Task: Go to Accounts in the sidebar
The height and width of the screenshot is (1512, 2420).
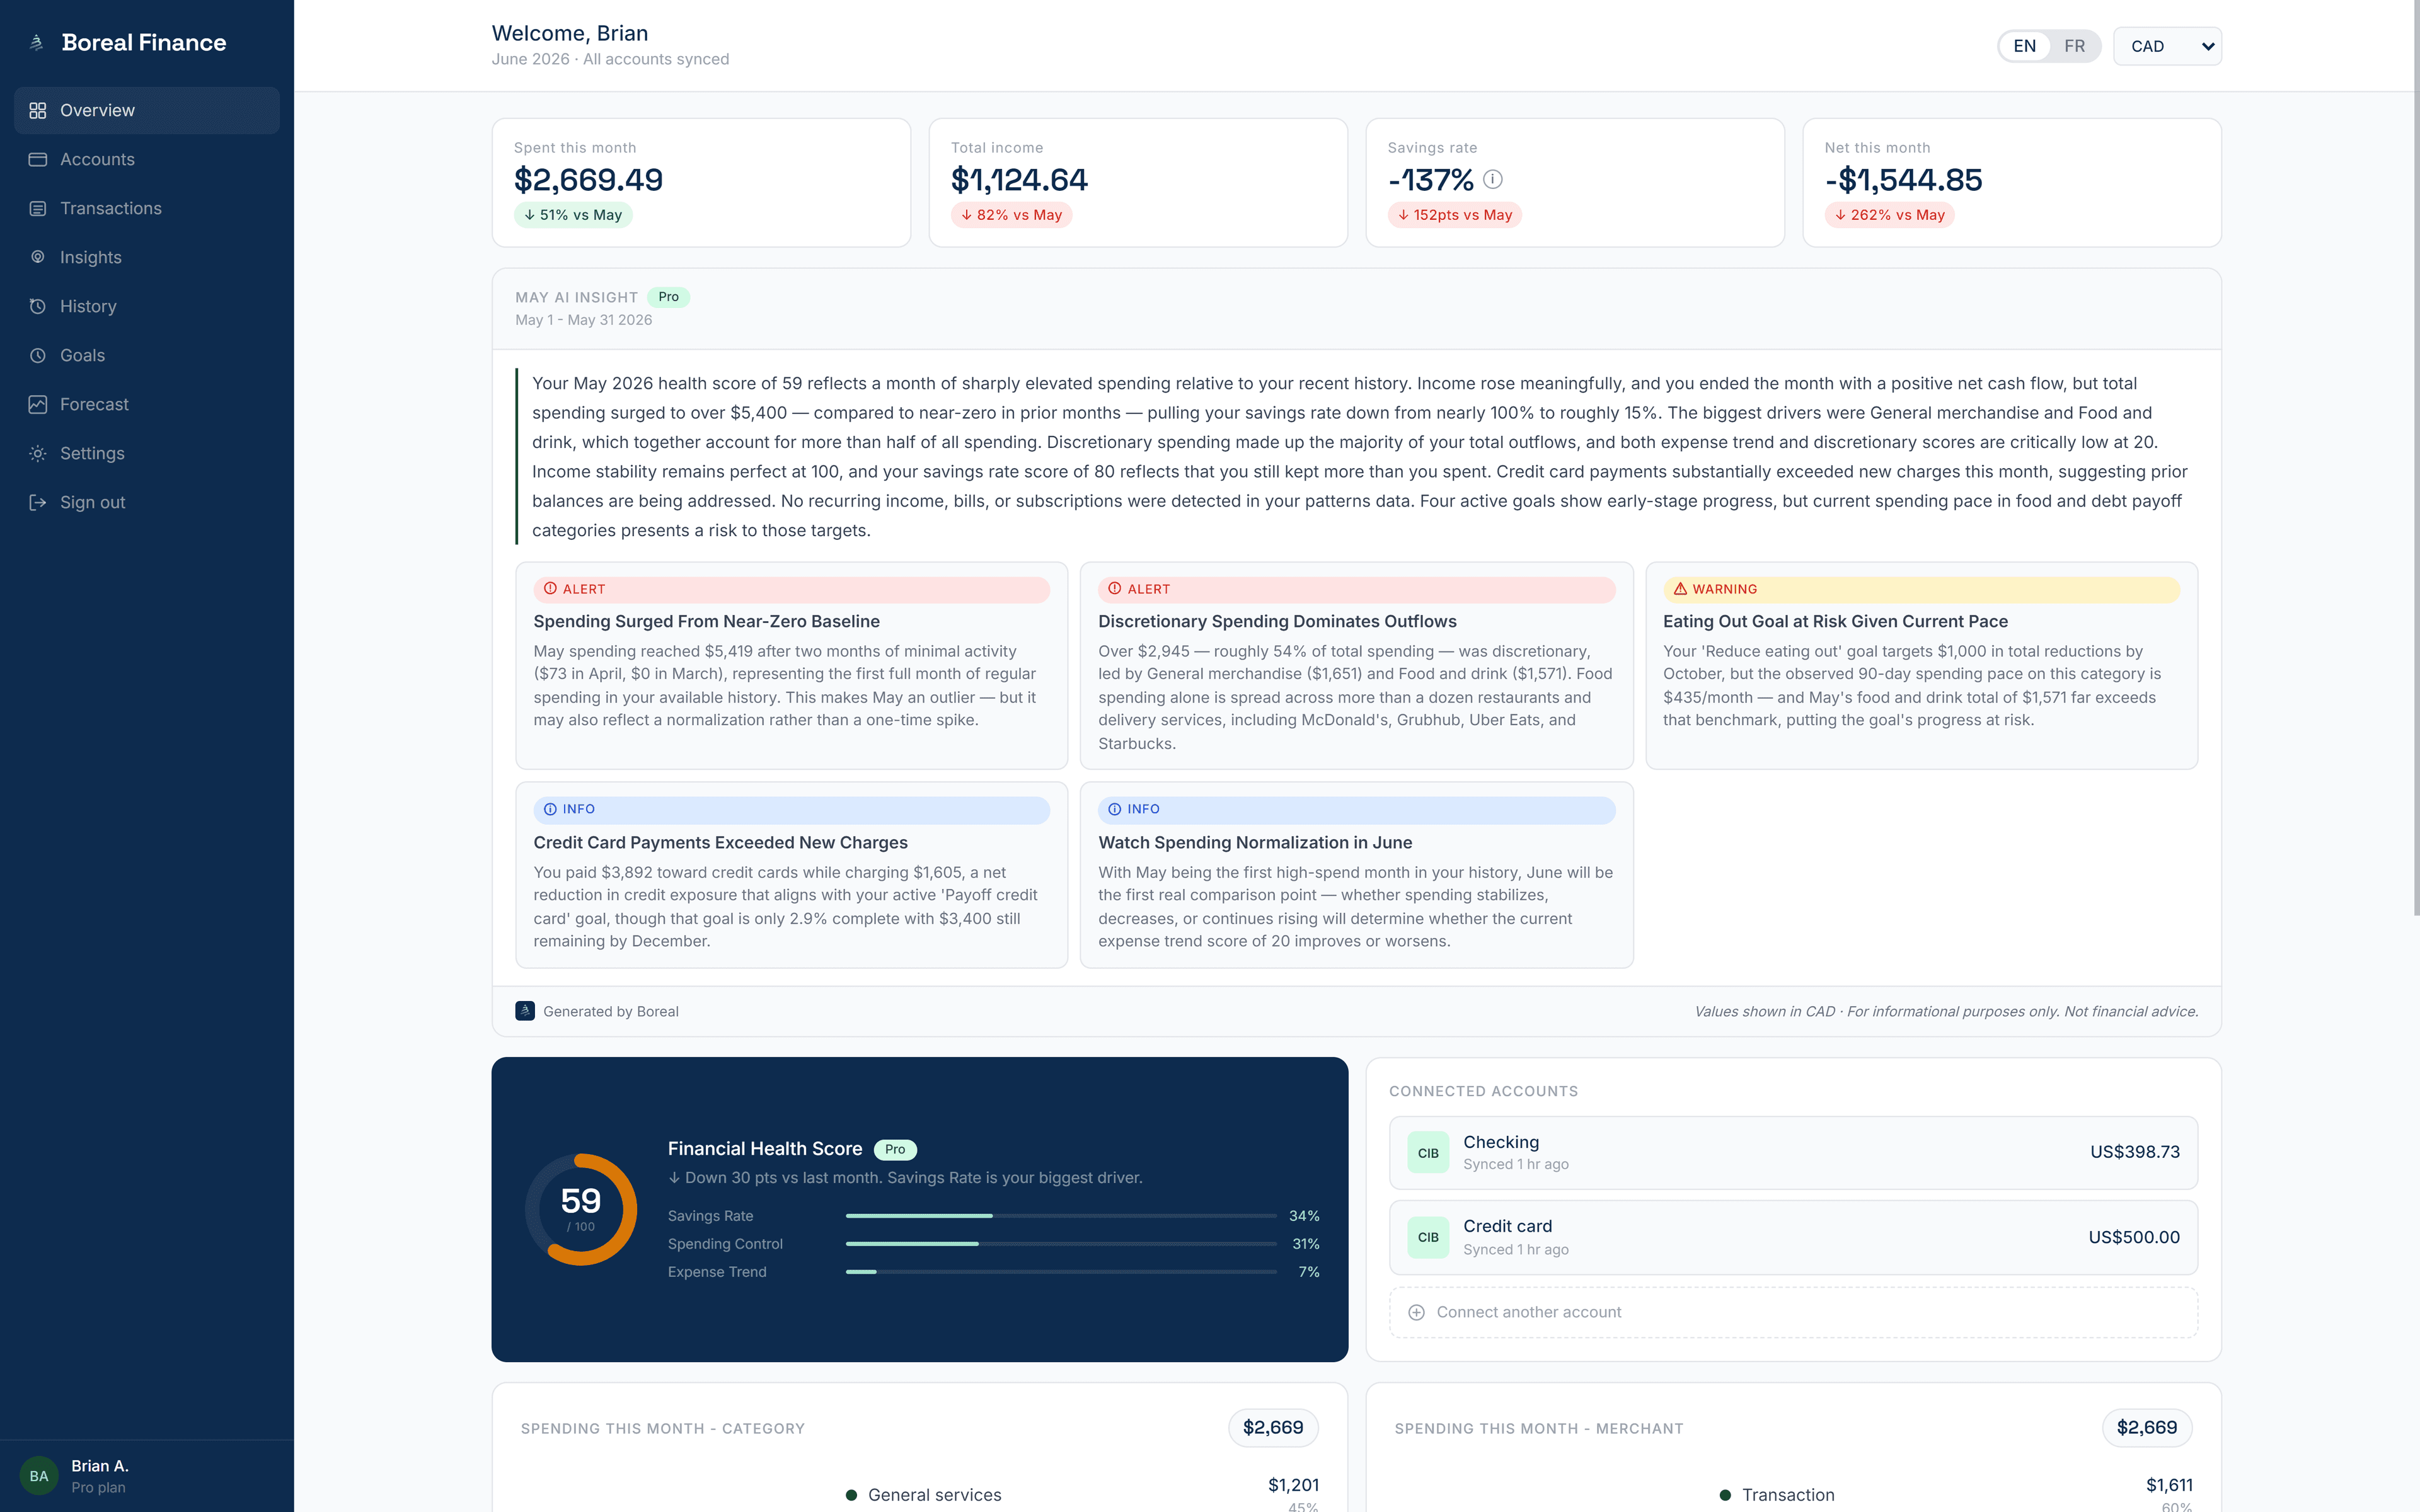Action: coord(147,159)
